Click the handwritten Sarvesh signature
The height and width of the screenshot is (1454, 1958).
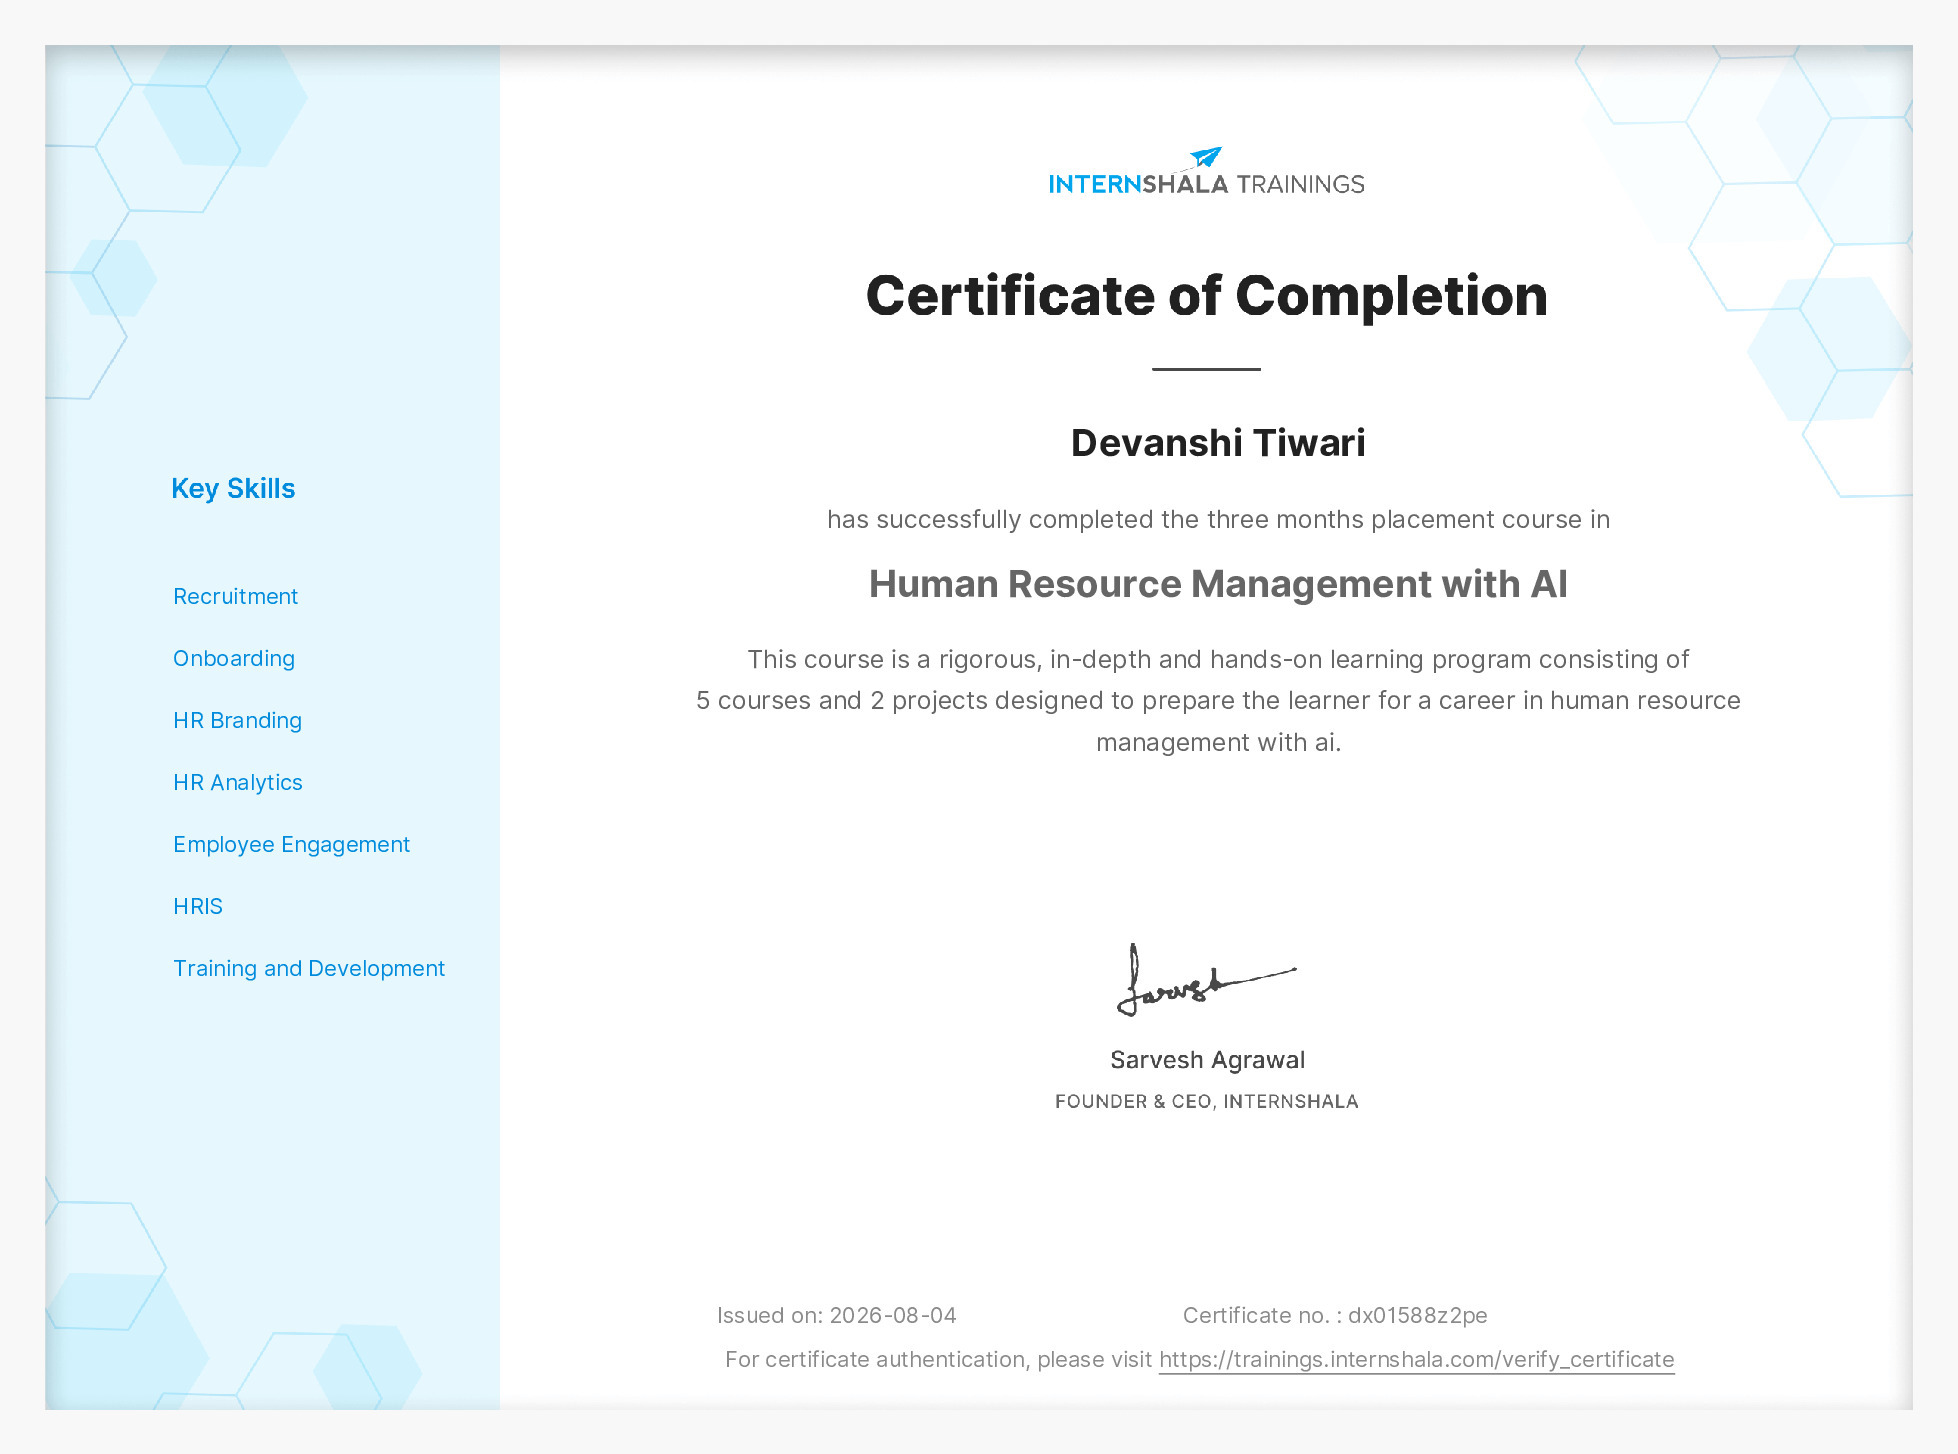(x=1206, y=981)
